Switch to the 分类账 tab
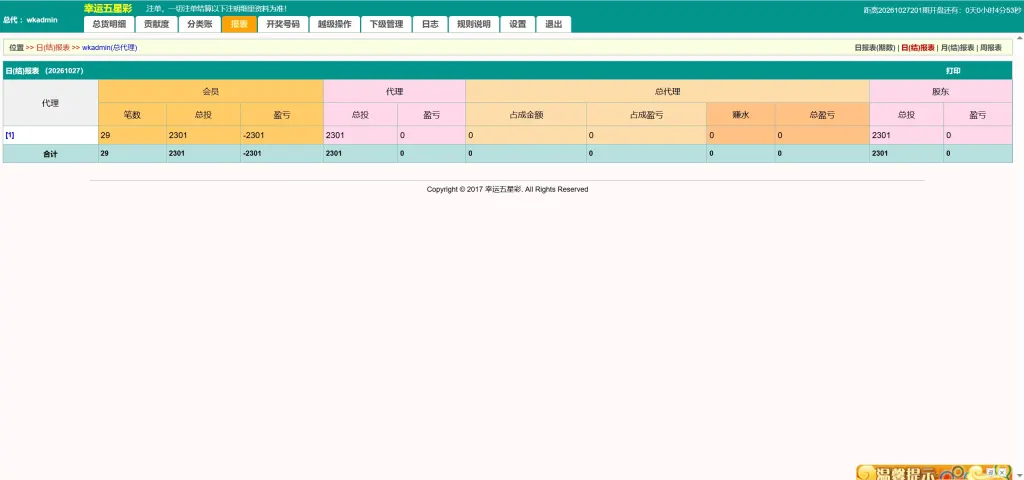The height and width of the screenshot is (480, 1024). (x=199, y=24)
